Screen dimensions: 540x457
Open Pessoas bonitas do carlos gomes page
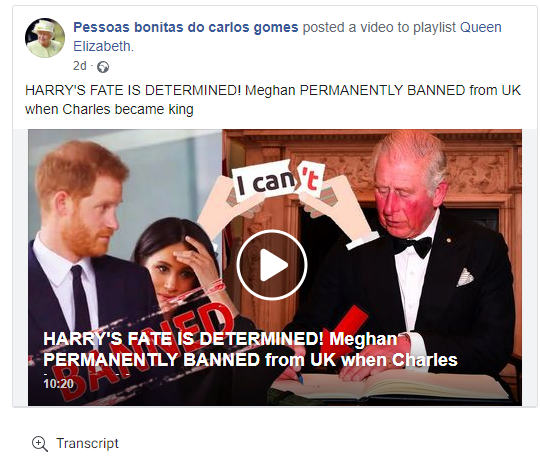186,27
